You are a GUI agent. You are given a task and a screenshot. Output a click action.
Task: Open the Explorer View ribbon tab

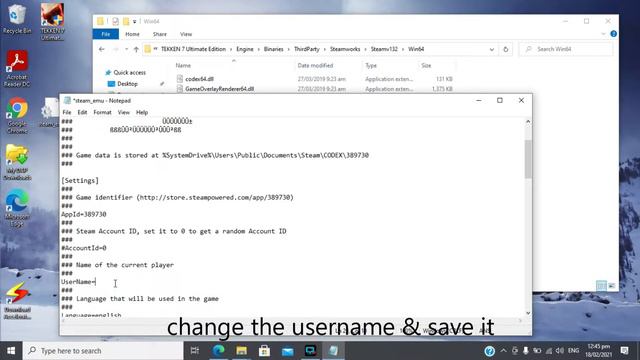pos(186,34)
